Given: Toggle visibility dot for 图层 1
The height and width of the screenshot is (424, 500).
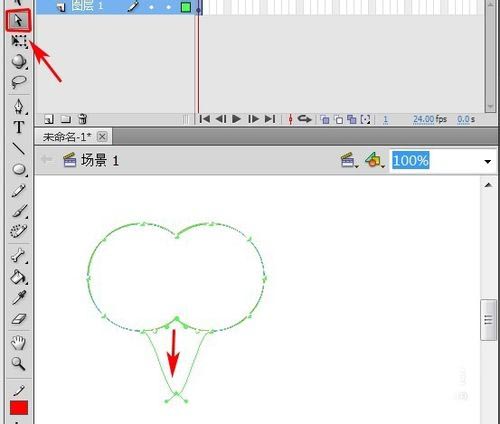Looking at the screenshot, I should click(x=152, y=7).
